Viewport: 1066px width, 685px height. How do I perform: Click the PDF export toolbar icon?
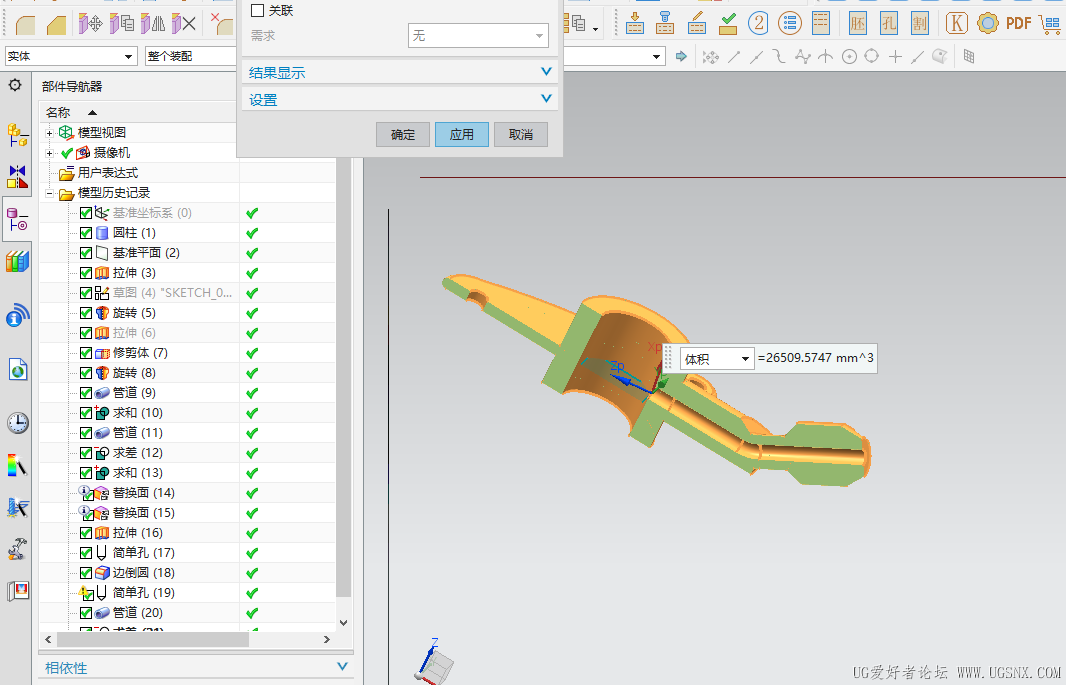tap(1018, 23)
